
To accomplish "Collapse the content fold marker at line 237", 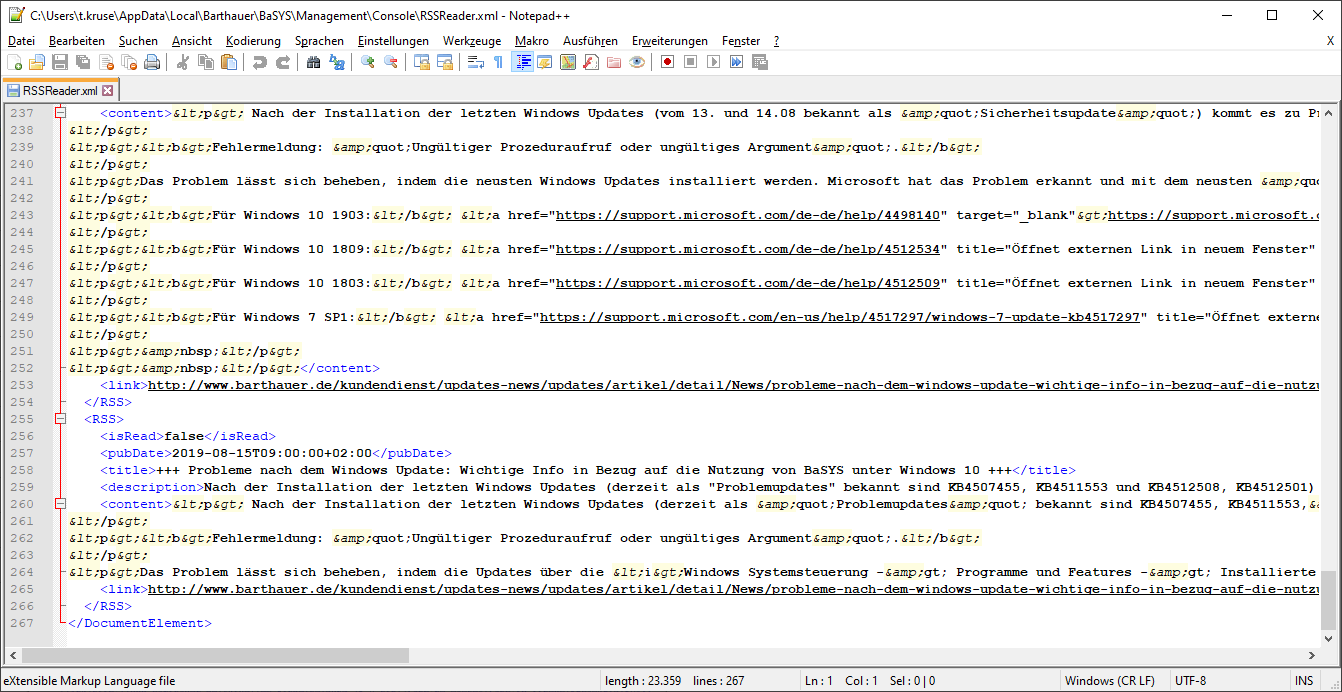I will [x=60, y=113].
